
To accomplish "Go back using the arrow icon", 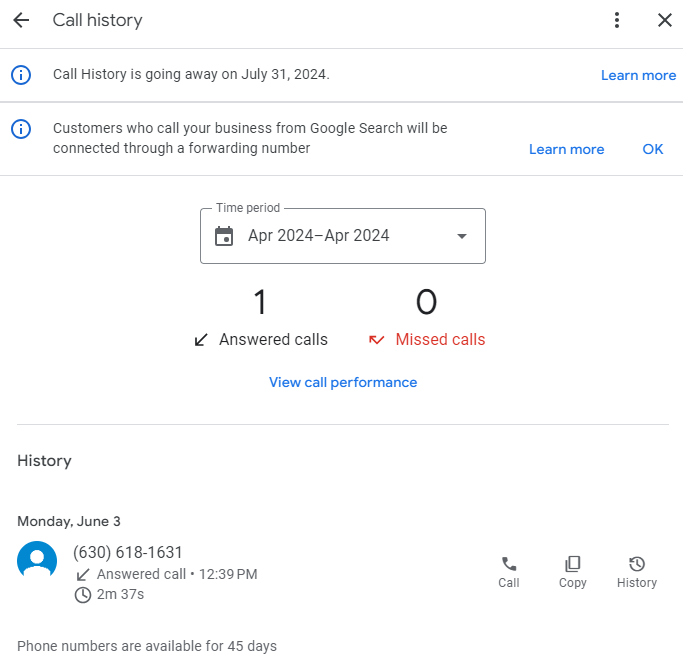I will tap(21, 20).
